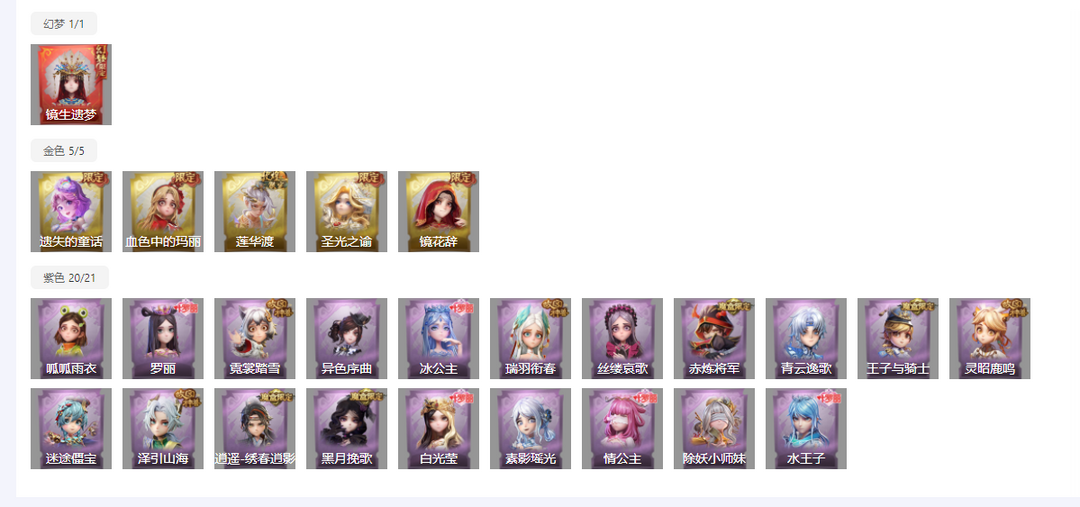Click the 赤炼将军 card
The image size is (1080, 507).
714,338
